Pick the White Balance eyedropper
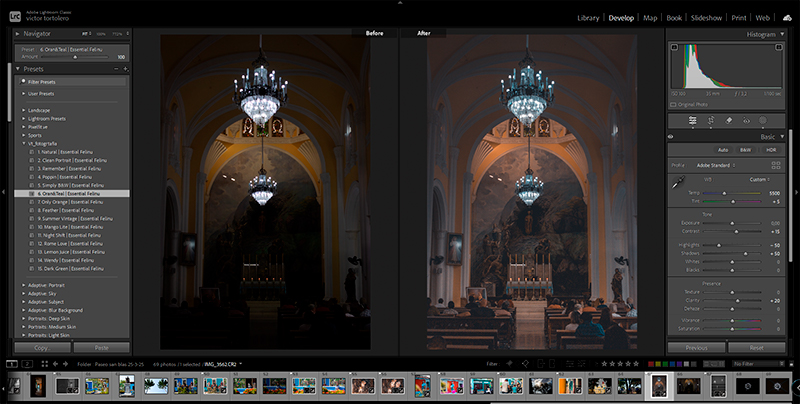800x404 pixels. (678, 181)
